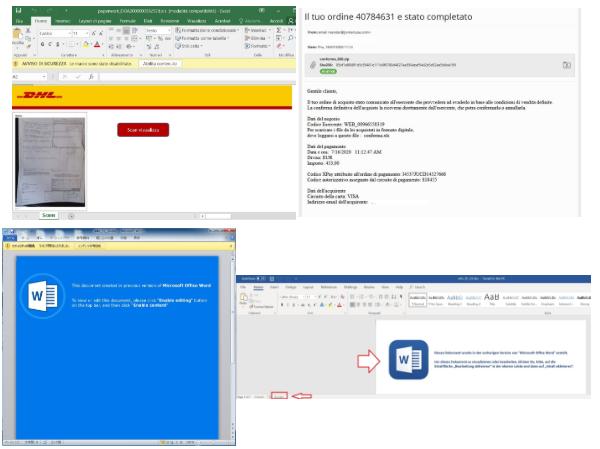Switch to the Dati tab in Excel
Image resolution: width=600 pixels, height=449 pixels.
tap(148, 21)
